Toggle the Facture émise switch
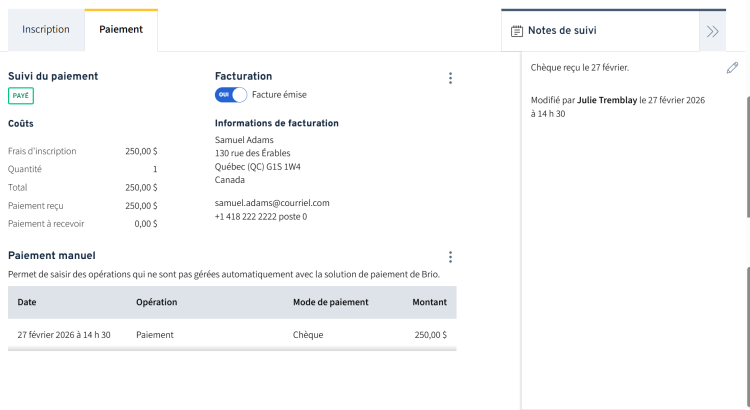 coord(231,95)
